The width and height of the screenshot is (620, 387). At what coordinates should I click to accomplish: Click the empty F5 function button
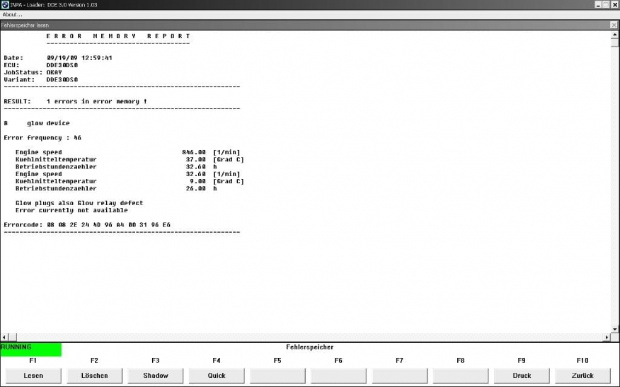pyautogui.click(x=278, y=376)
